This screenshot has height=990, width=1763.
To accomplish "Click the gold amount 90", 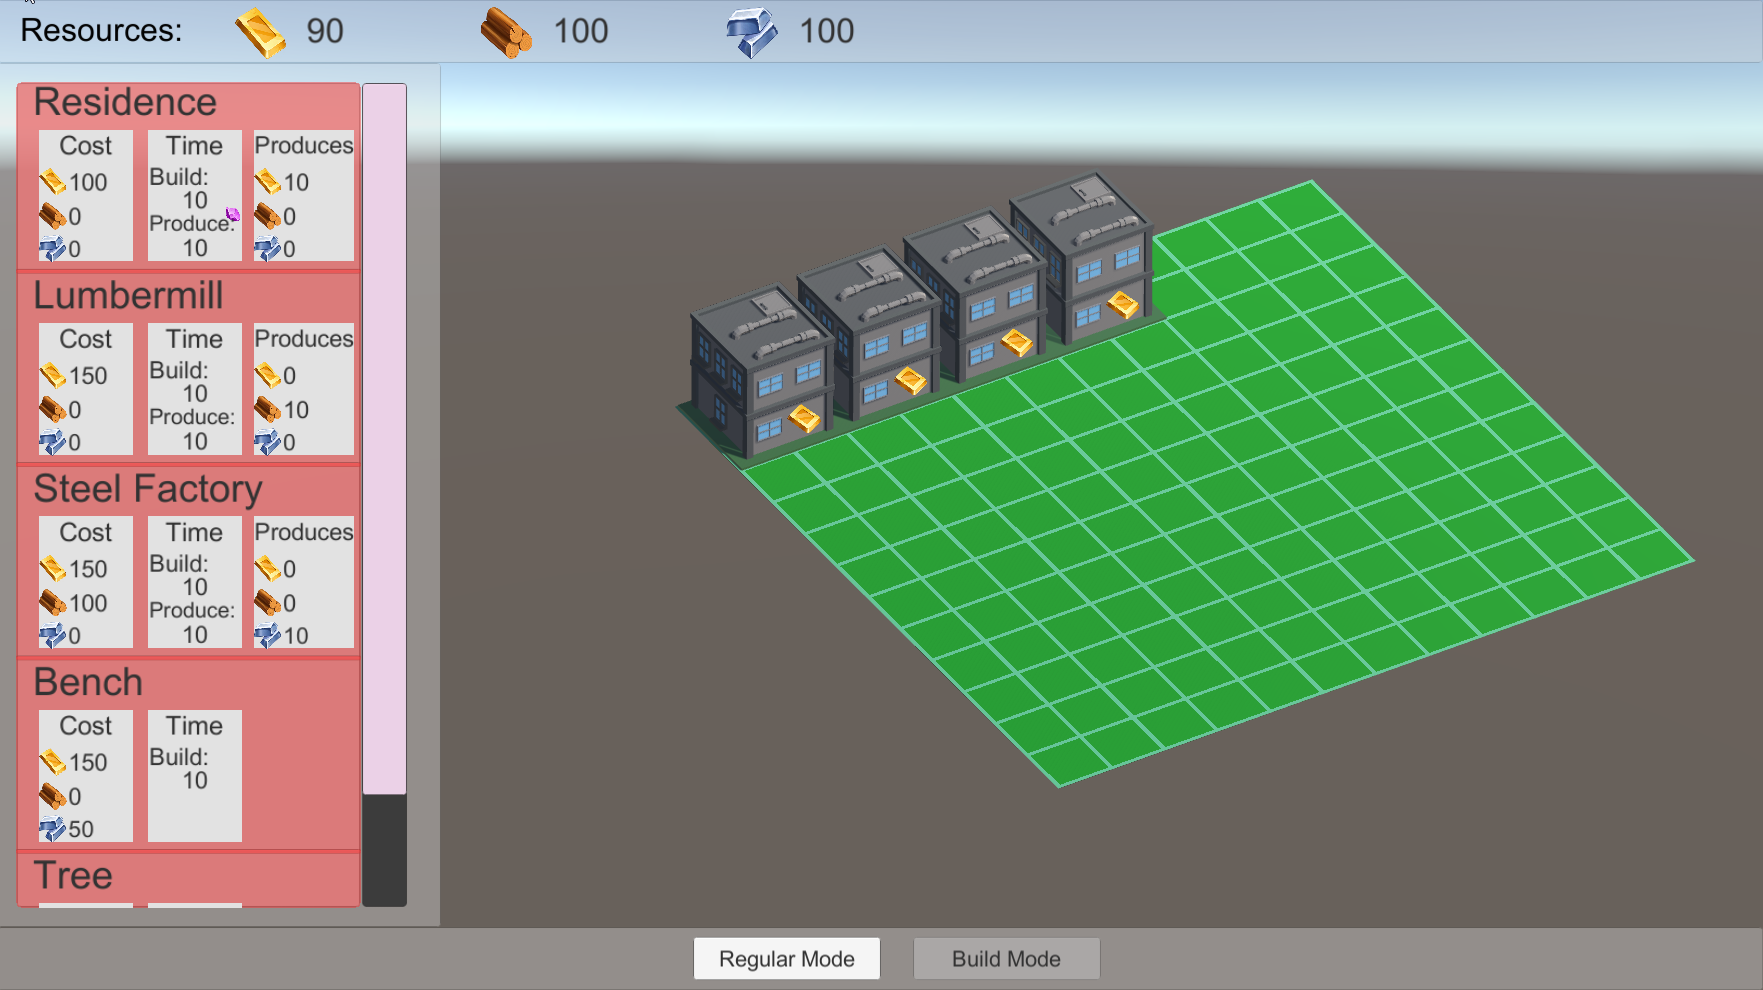I will (325, 32).
